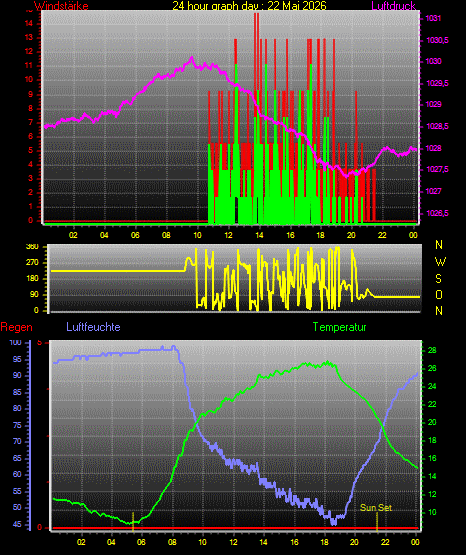
Task: Click the magenta Luftdruck label
Action: coord(393,6)
